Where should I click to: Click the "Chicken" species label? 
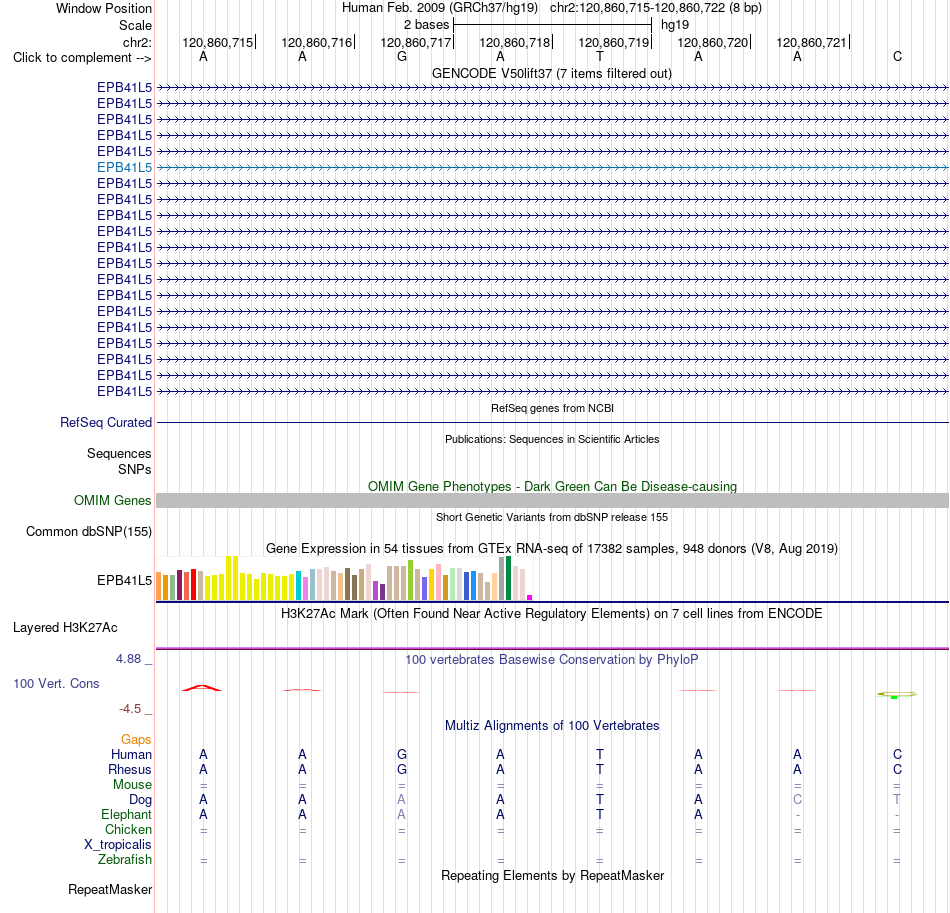click(128, 829)
